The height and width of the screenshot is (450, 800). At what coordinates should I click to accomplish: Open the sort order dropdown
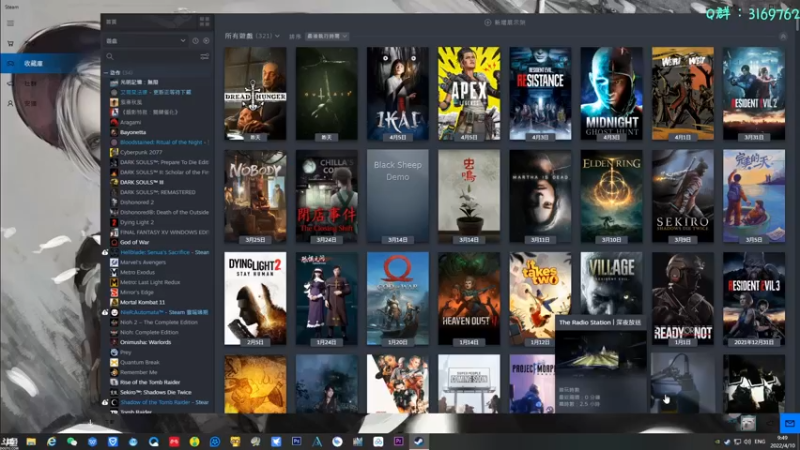tap(327, 36)
